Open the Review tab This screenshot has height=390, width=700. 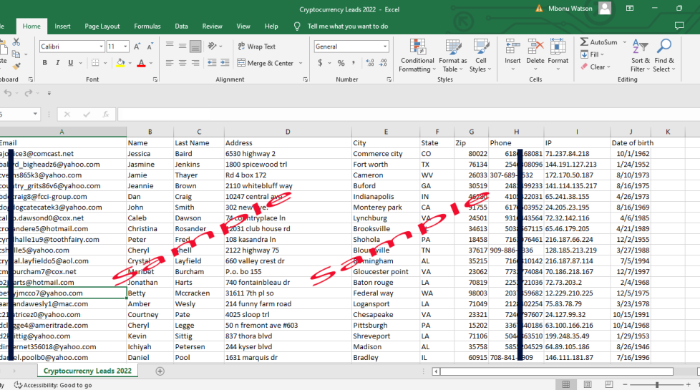(x=212, y=26)
